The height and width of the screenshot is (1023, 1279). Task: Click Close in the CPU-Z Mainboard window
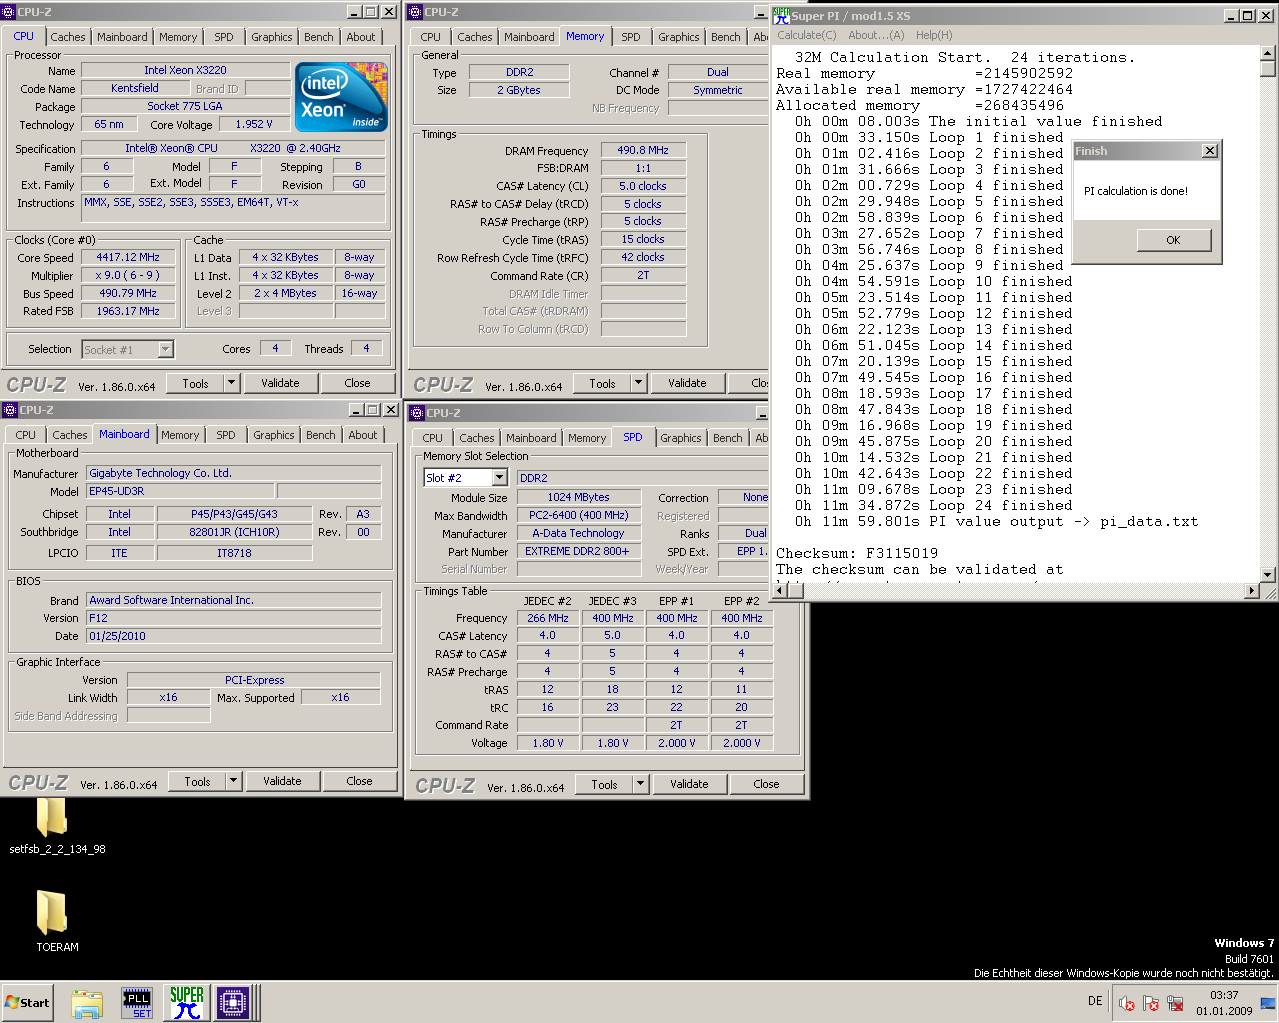click(359, 781)
